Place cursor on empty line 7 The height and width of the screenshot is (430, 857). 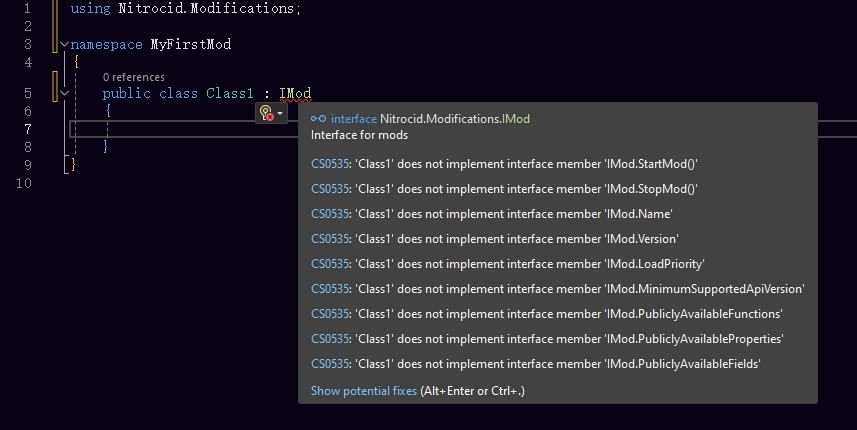point(180,129)
